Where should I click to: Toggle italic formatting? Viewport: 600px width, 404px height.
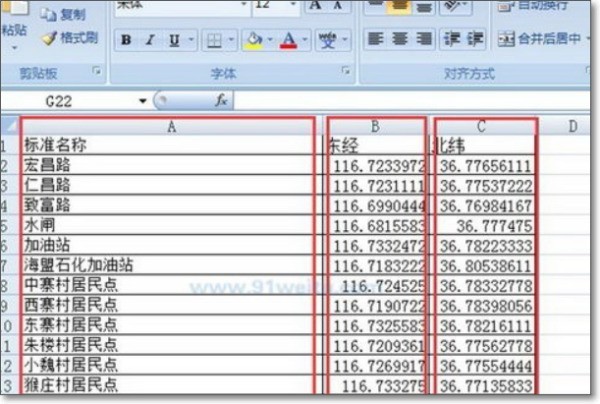click(150, 41)
